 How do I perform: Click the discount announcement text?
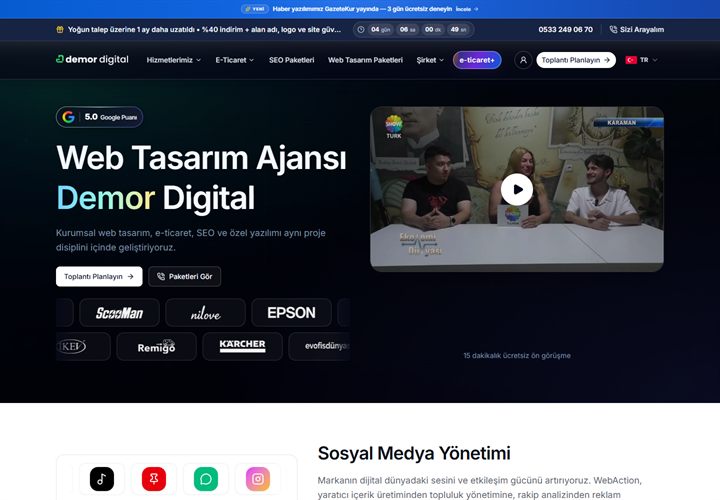pyautogui.click(x=204, y=29)
